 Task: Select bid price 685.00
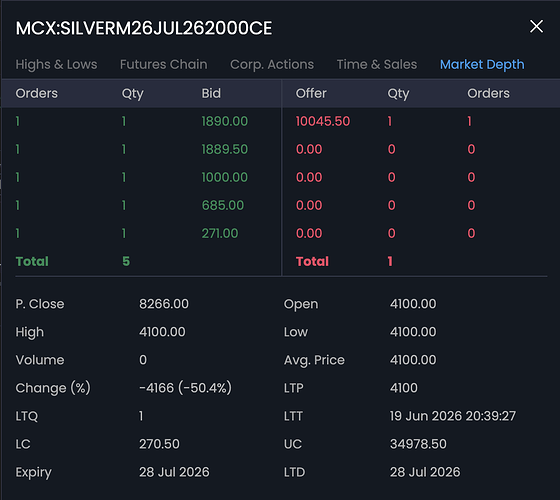coord(223,205)
